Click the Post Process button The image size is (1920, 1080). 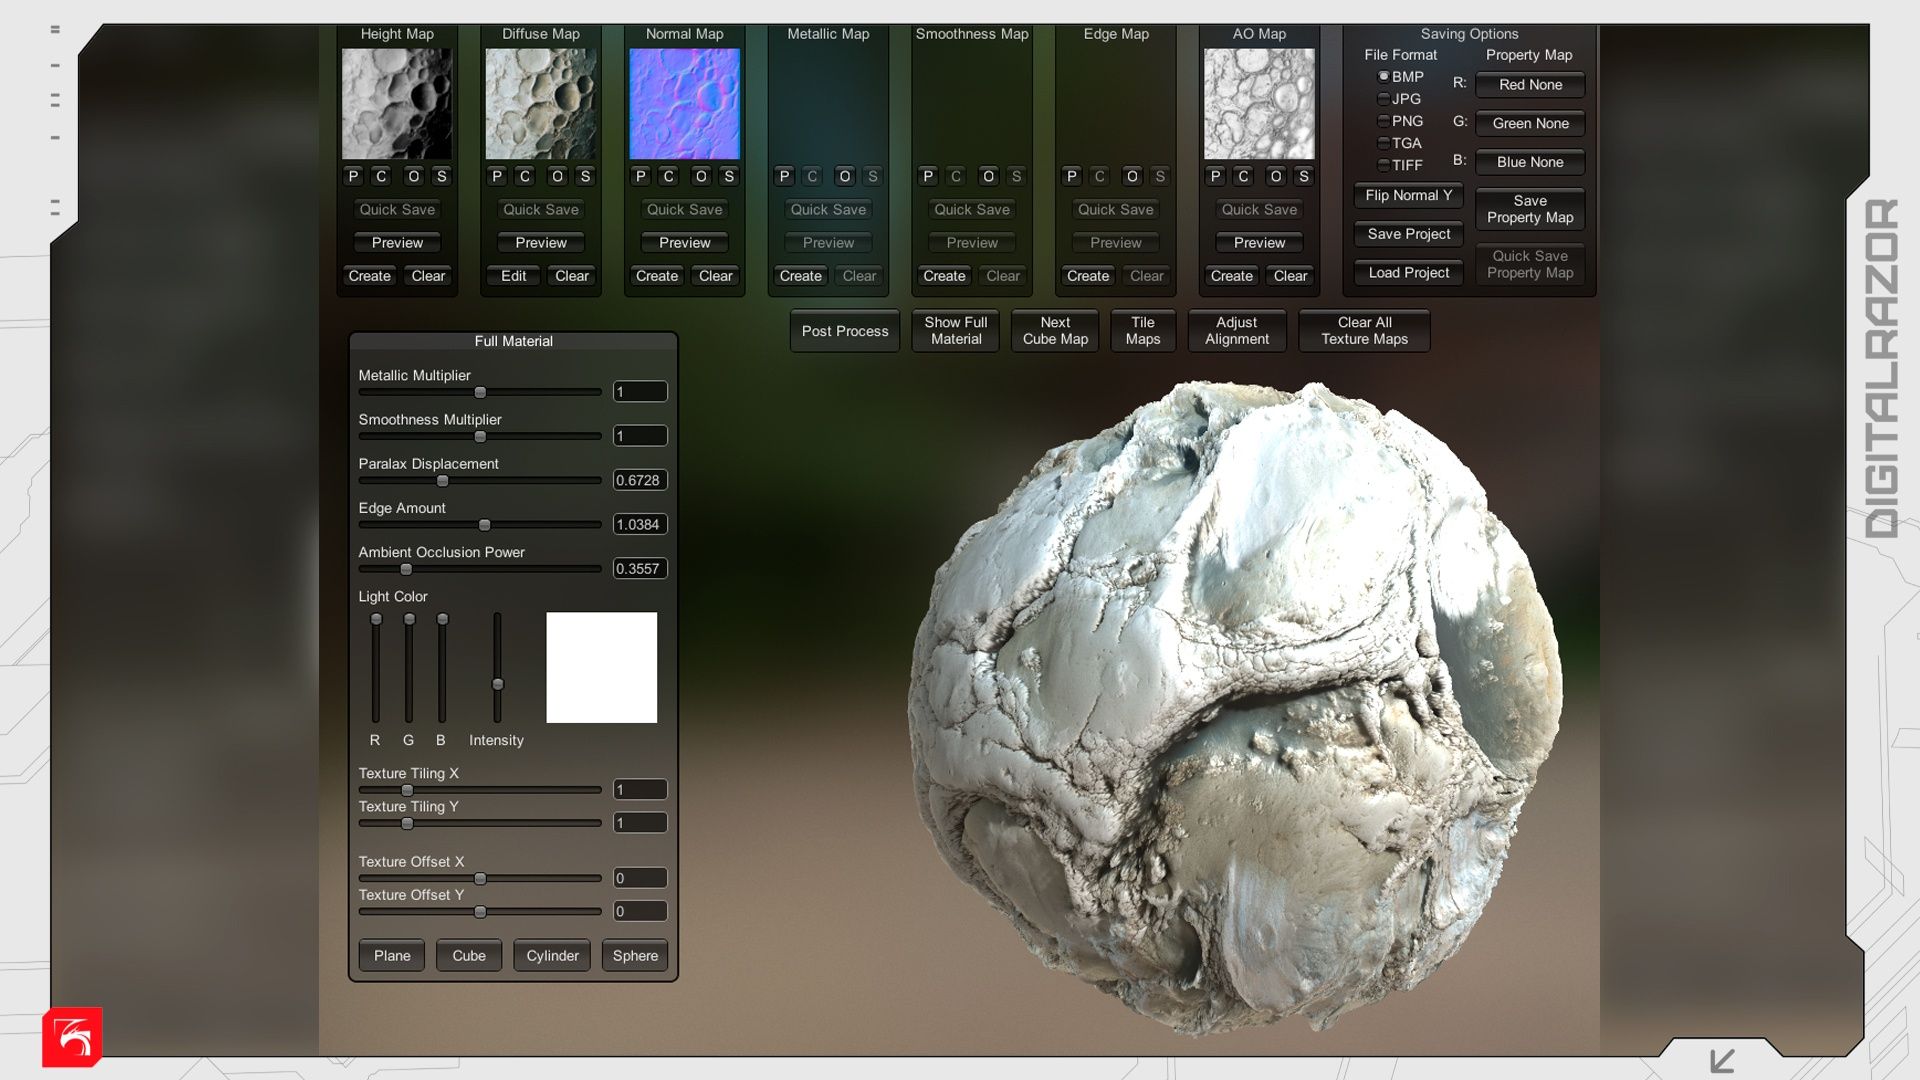click(x=844, y=331)
